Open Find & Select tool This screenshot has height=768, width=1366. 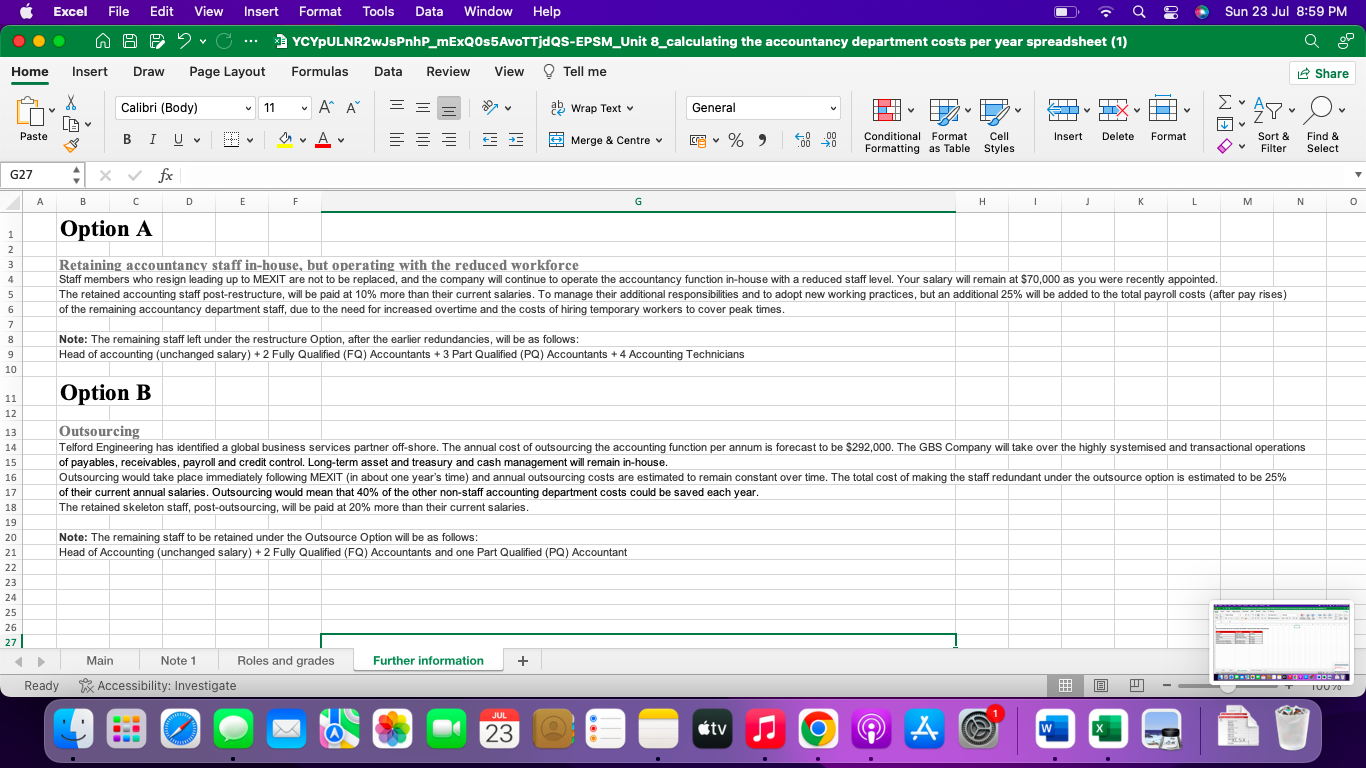coord(1322,125)
